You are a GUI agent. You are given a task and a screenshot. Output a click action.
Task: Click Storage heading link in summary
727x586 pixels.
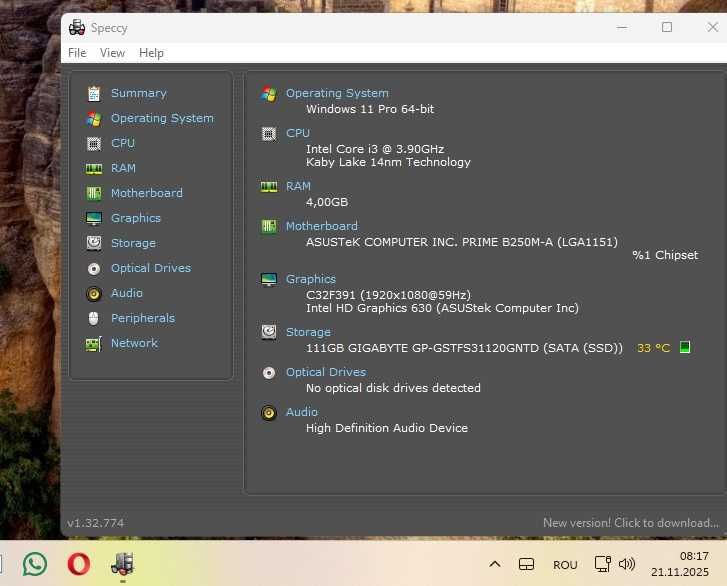(x=308, y=332)
